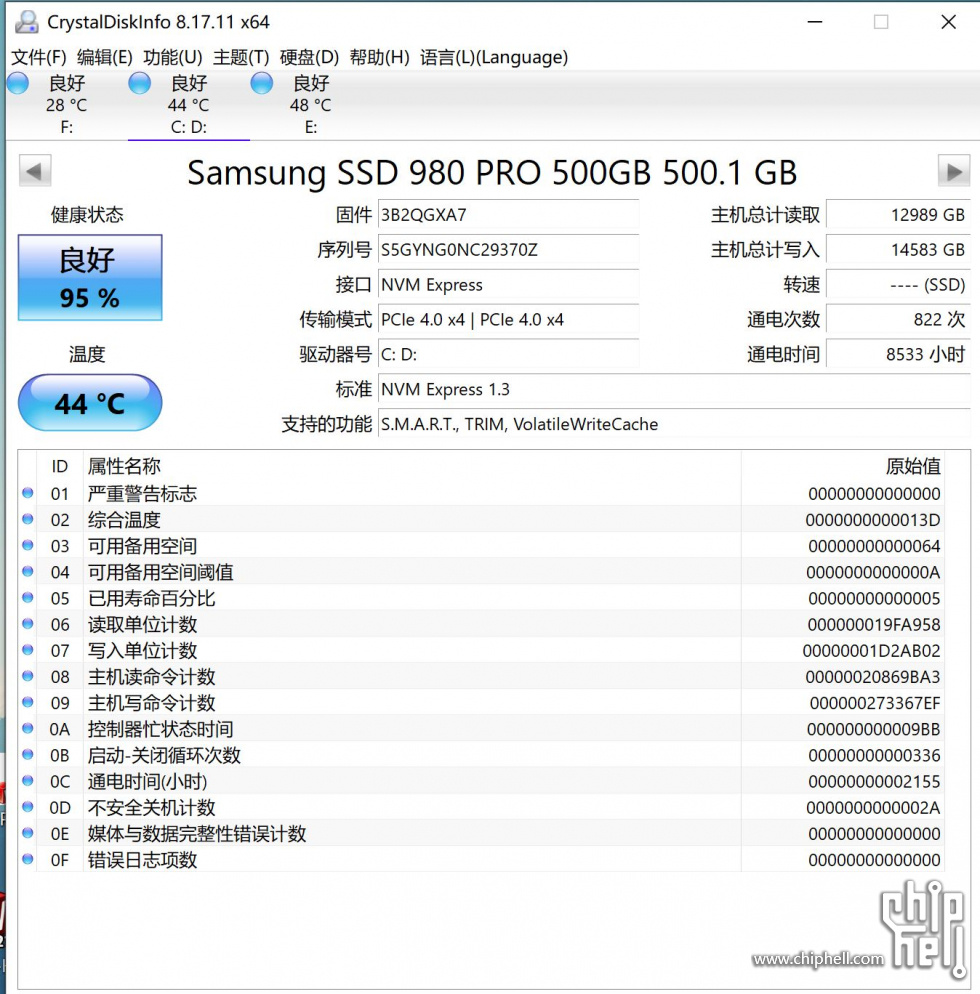The height and width of the screenshot is (994, 980).
Task: Select raw value 0000000002155
Action: 874,782
